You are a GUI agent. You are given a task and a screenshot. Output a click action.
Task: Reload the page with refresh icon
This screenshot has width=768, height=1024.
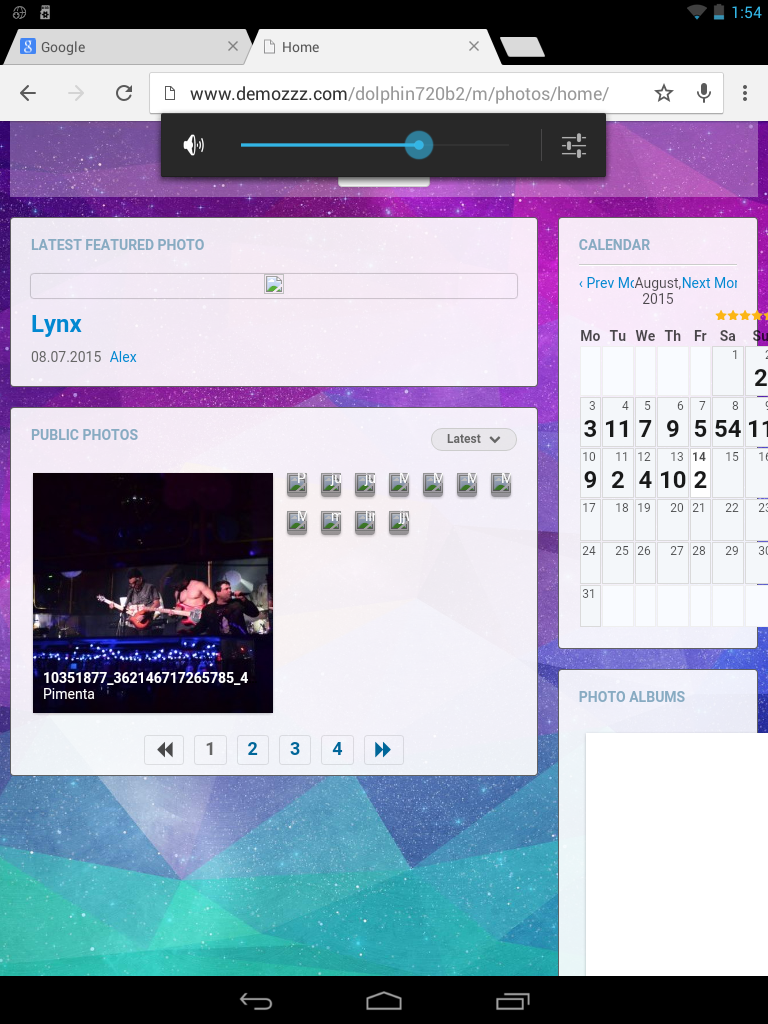124,93
